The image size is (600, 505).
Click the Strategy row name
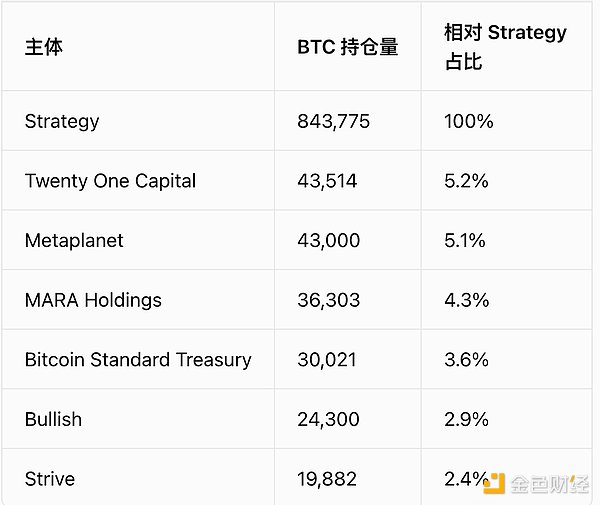[x=62, y=122]
